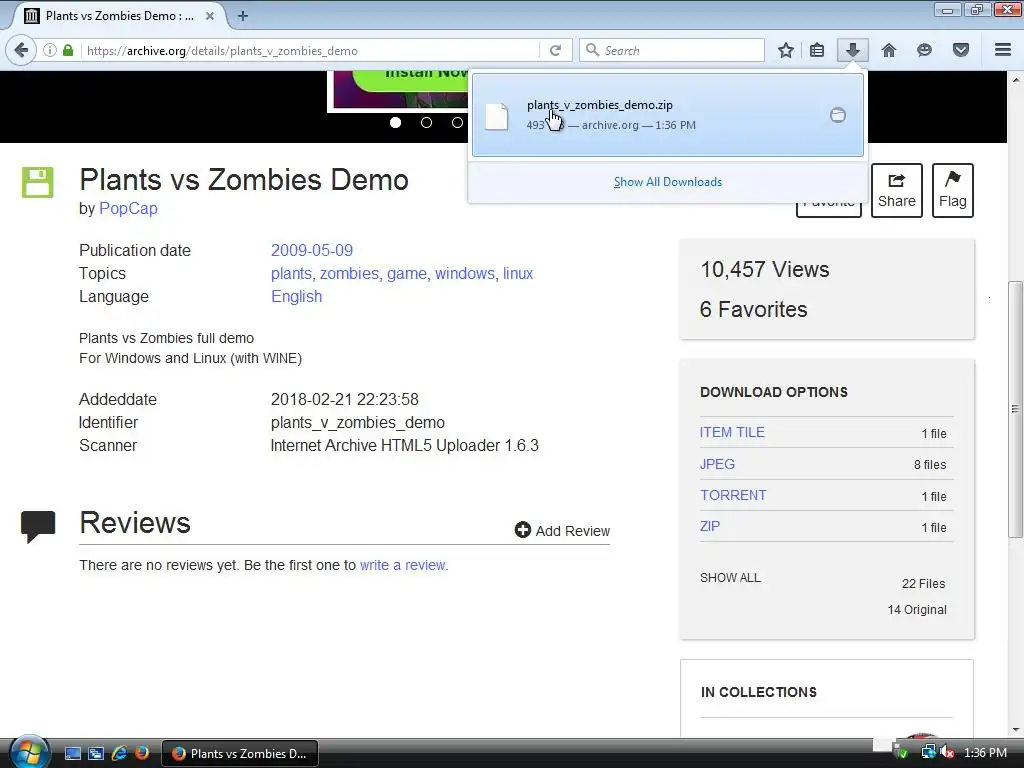Show bookmarks list icon
1024x768 pixels.
pyautogui.click(x=817, y=50)
